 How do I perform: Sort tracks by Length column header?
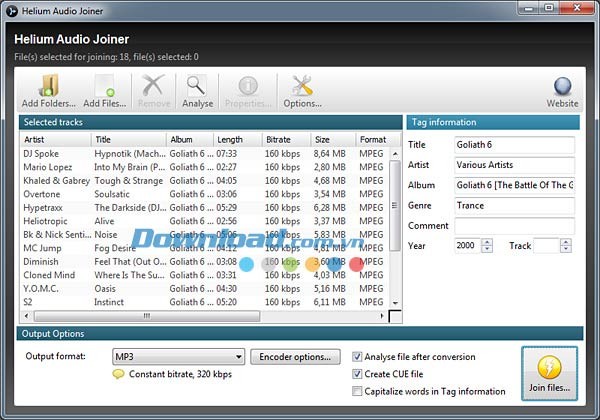point(238,140)
